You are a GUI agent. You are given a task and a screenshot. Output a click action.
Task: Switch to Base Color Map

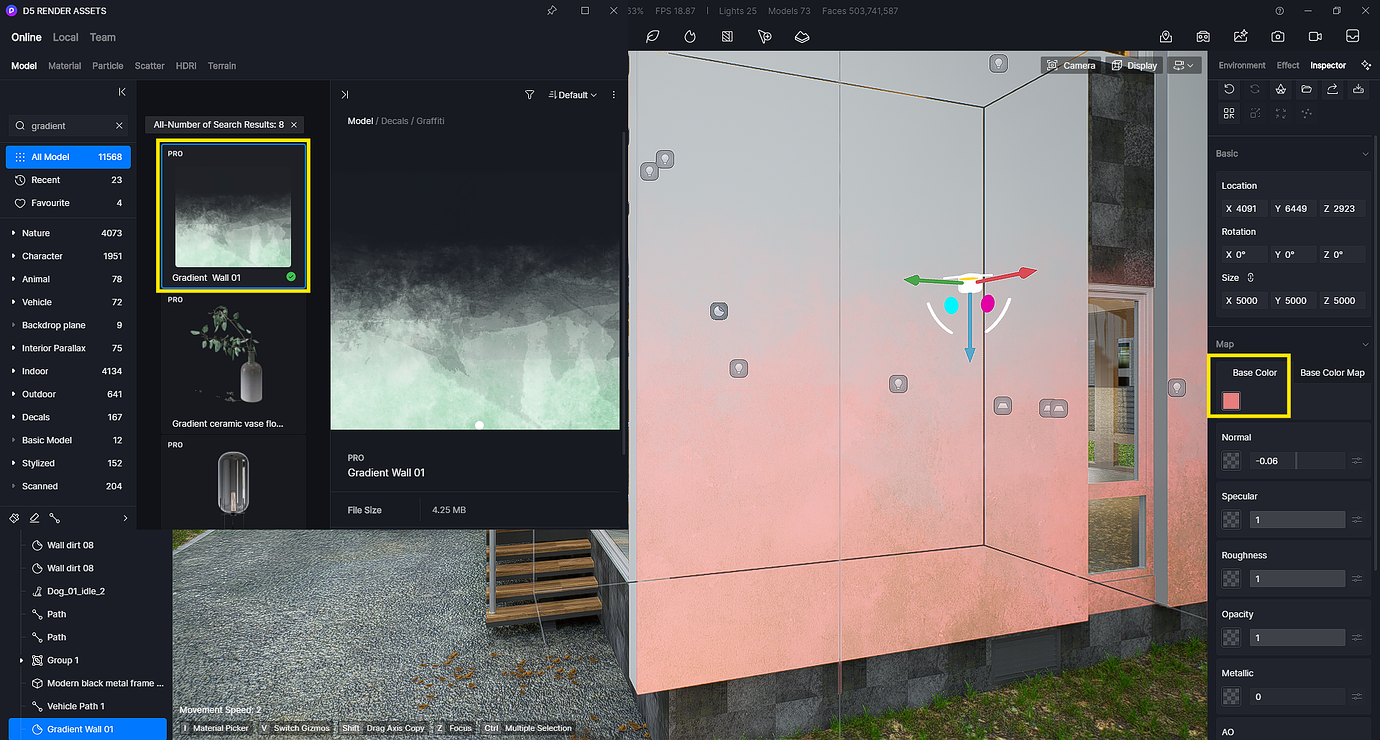(x=1332, y=372)
